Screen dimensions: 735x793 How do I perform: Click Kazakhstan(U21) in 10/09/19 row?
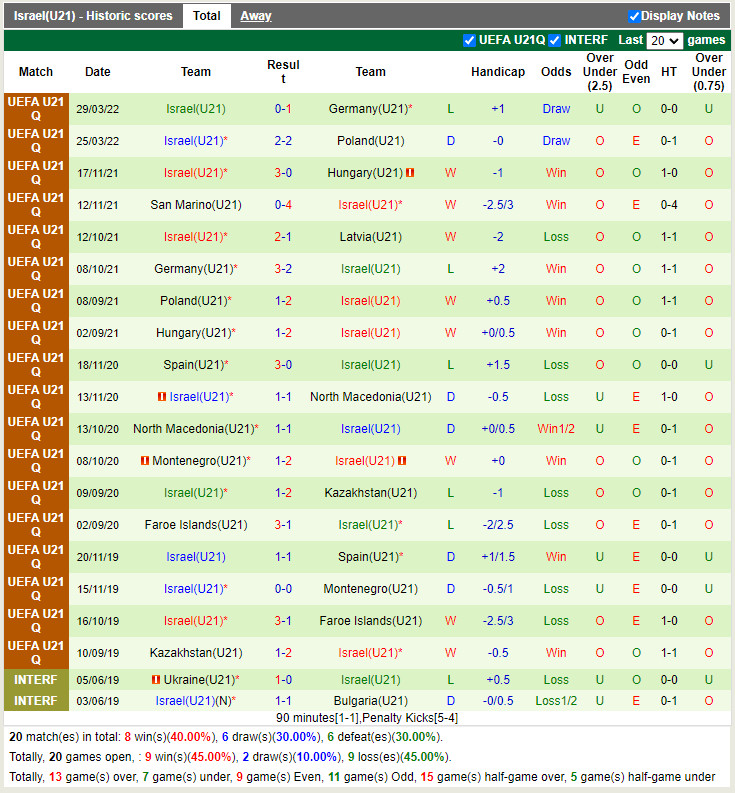point(196,653)
